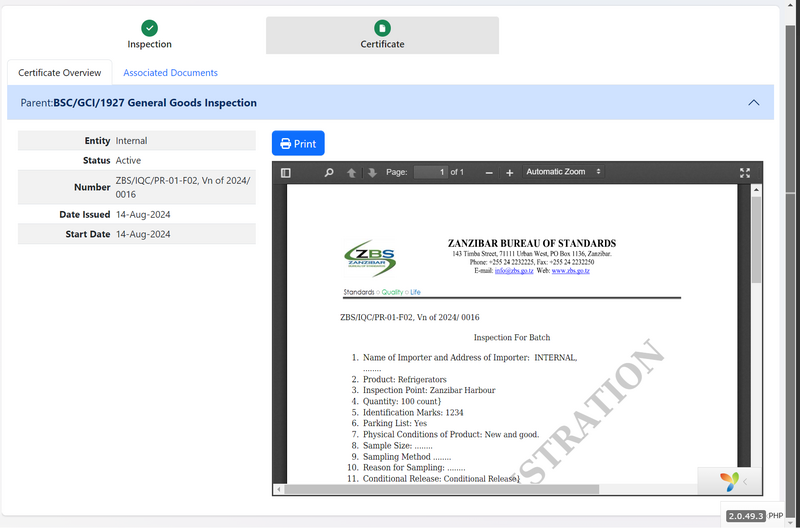800x528 pixels.
Task: Go to previous PDF page arrow
Action: tap(351, 172)
